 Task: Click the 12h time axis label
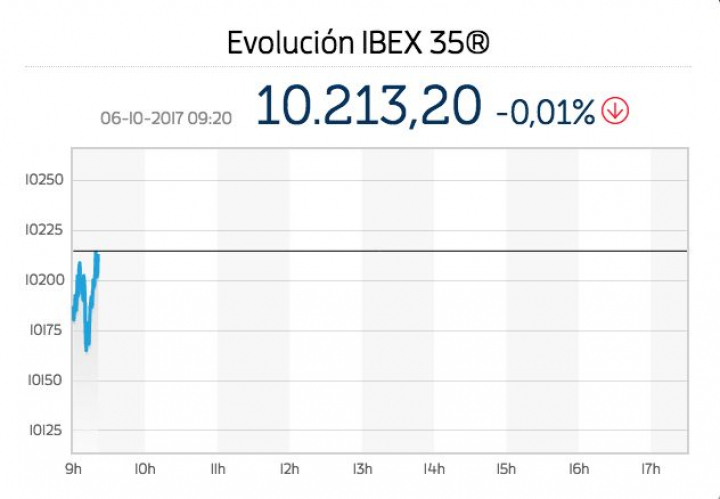tap(290, 468)
